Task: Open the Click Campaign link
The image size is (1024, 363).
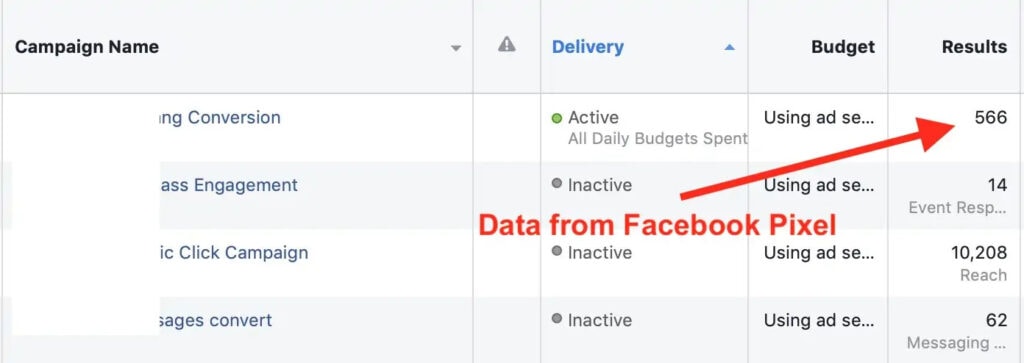Action: click(234, 252)
